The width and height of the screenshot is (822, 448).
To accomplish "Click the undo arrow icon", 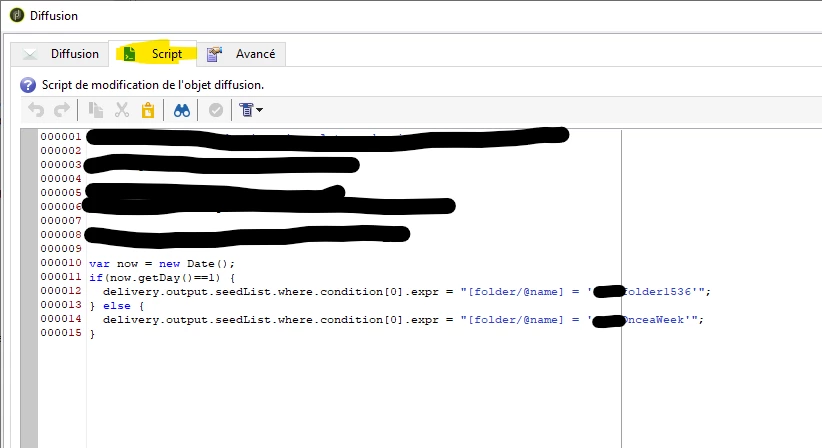I will pos(36,110).
